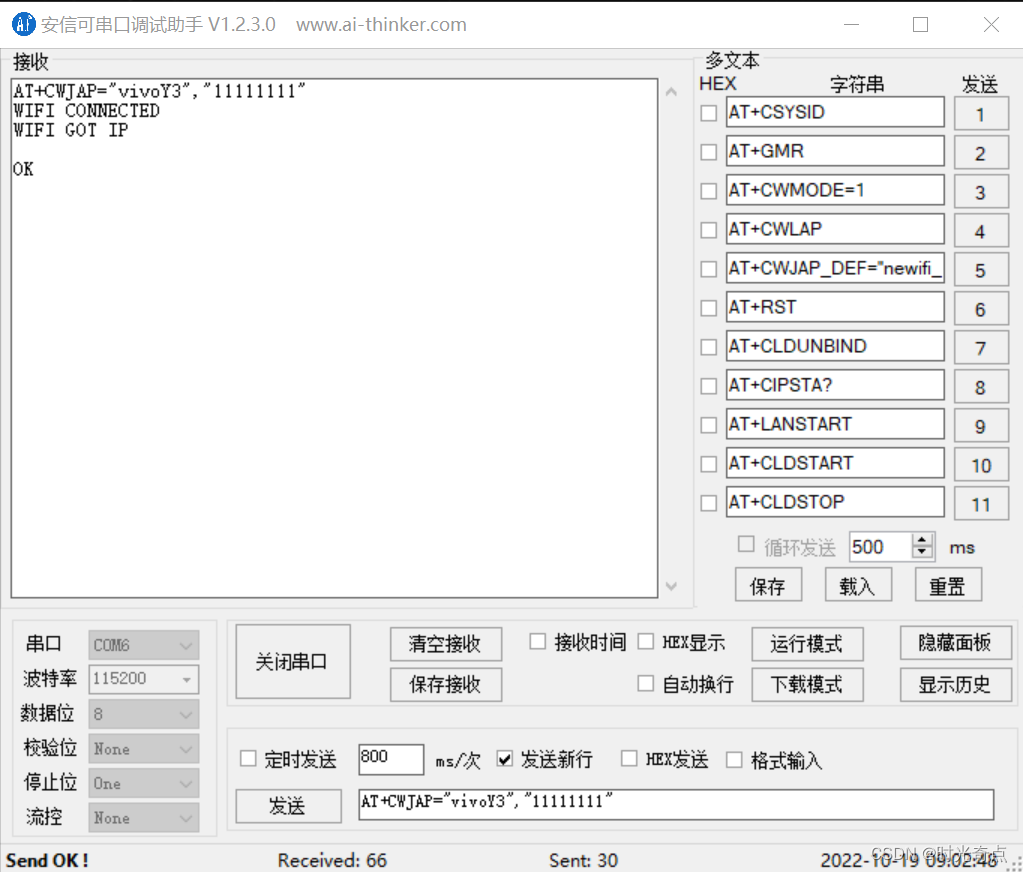Enable the 循环发送 loop send checkbox
1023x872 pixels.
[x=746, y=544]
